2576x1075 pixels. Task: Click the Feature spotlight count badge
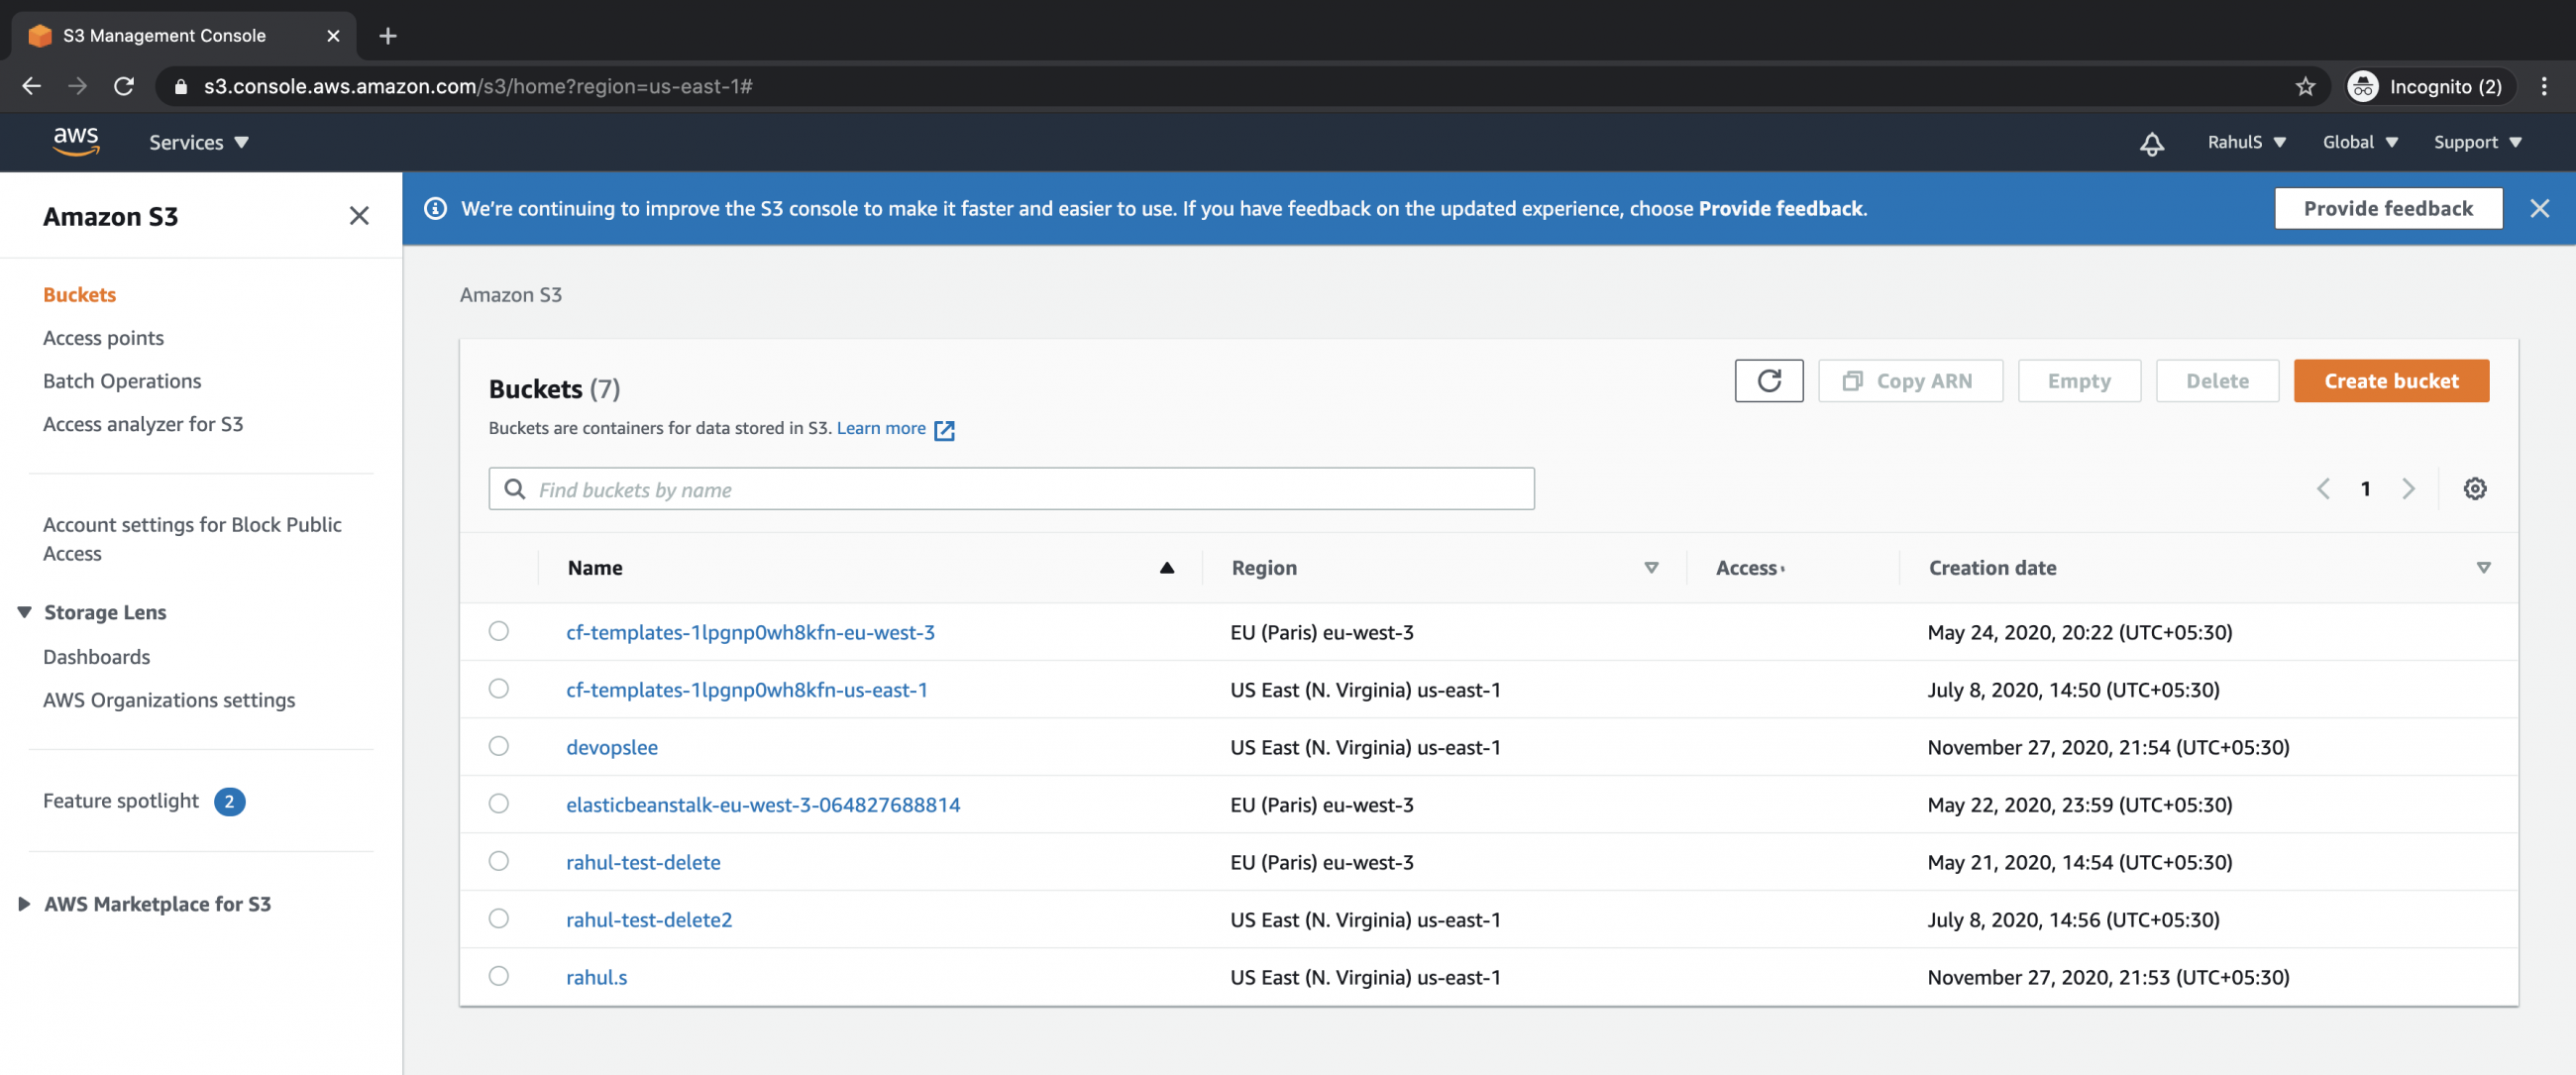tap(229, 802)
